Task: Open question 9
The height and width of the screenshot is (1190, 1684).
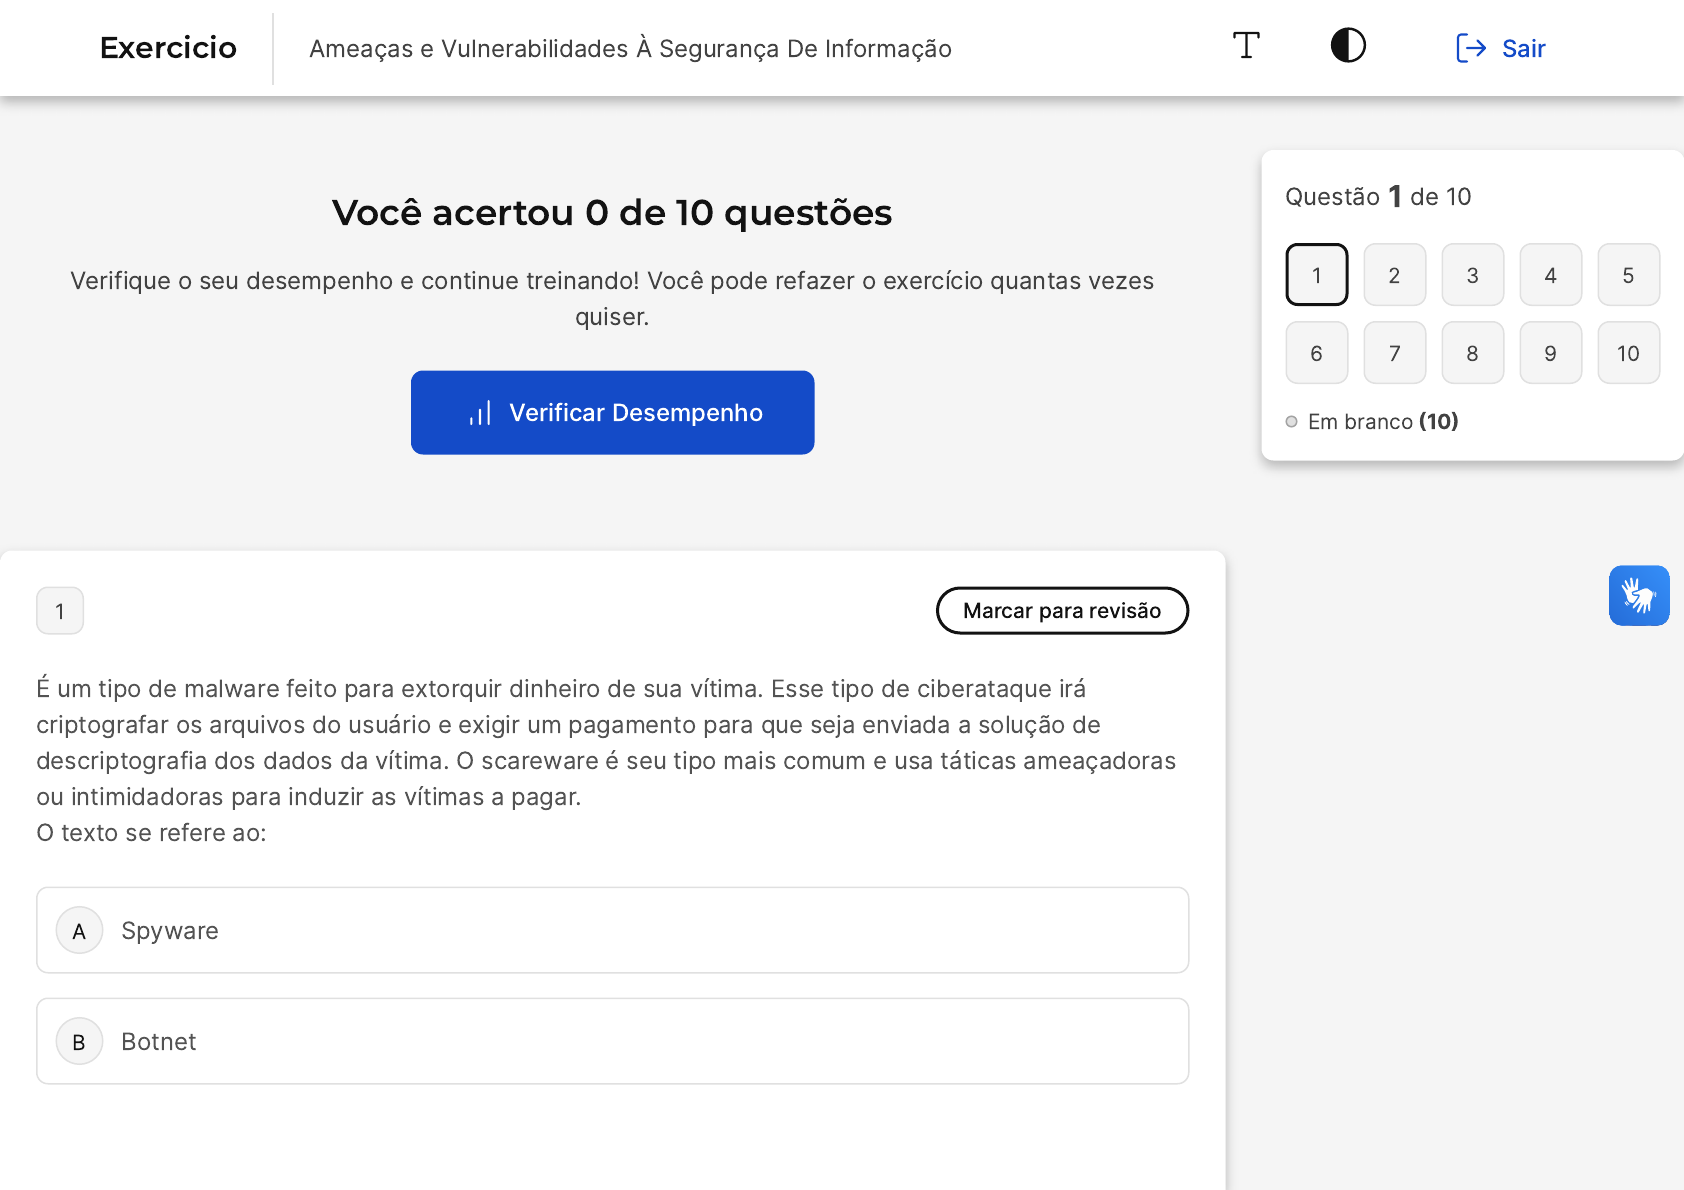Action: tap(1550, 353)
